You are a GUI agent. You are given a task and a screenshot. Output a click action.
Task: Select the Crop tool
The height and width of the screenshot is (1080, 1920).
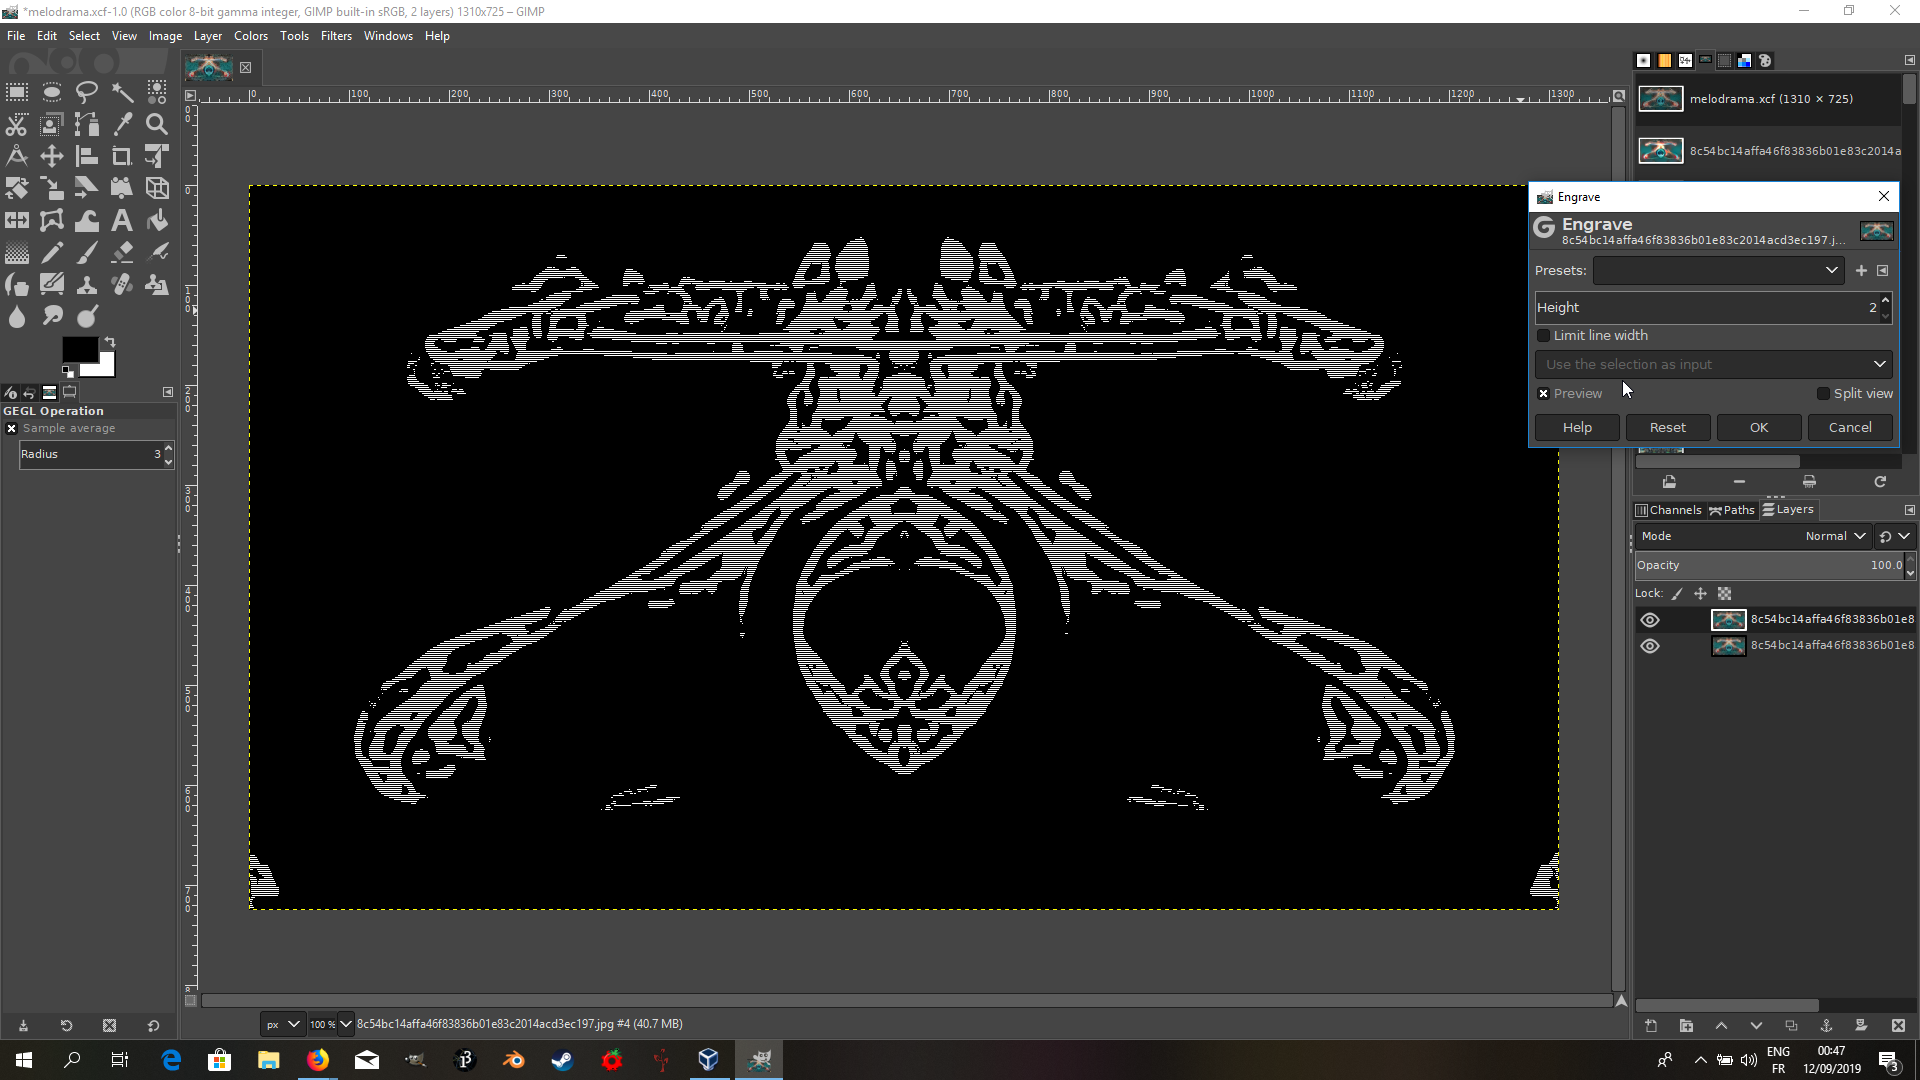pyautogui.click(x=122, y=156)
